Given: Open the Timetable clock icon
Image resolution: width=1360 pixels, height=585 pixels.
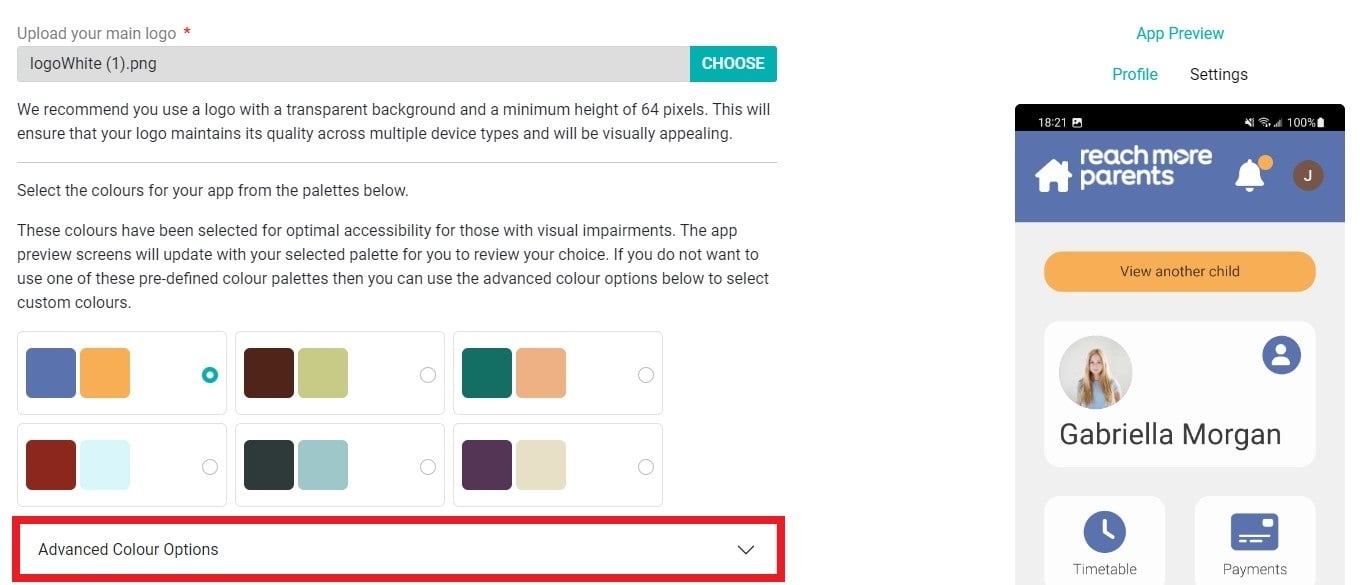Looking at the screenshot, I should (1104, 531).
